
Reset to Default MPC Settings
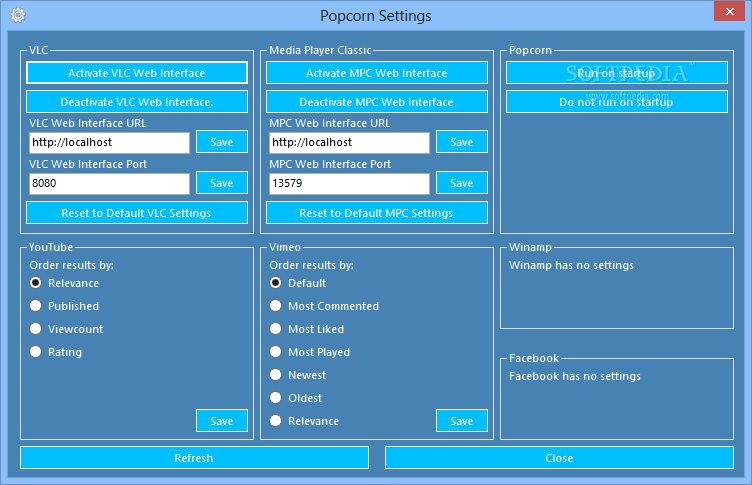pyautogui.click(x=377, y=213)
